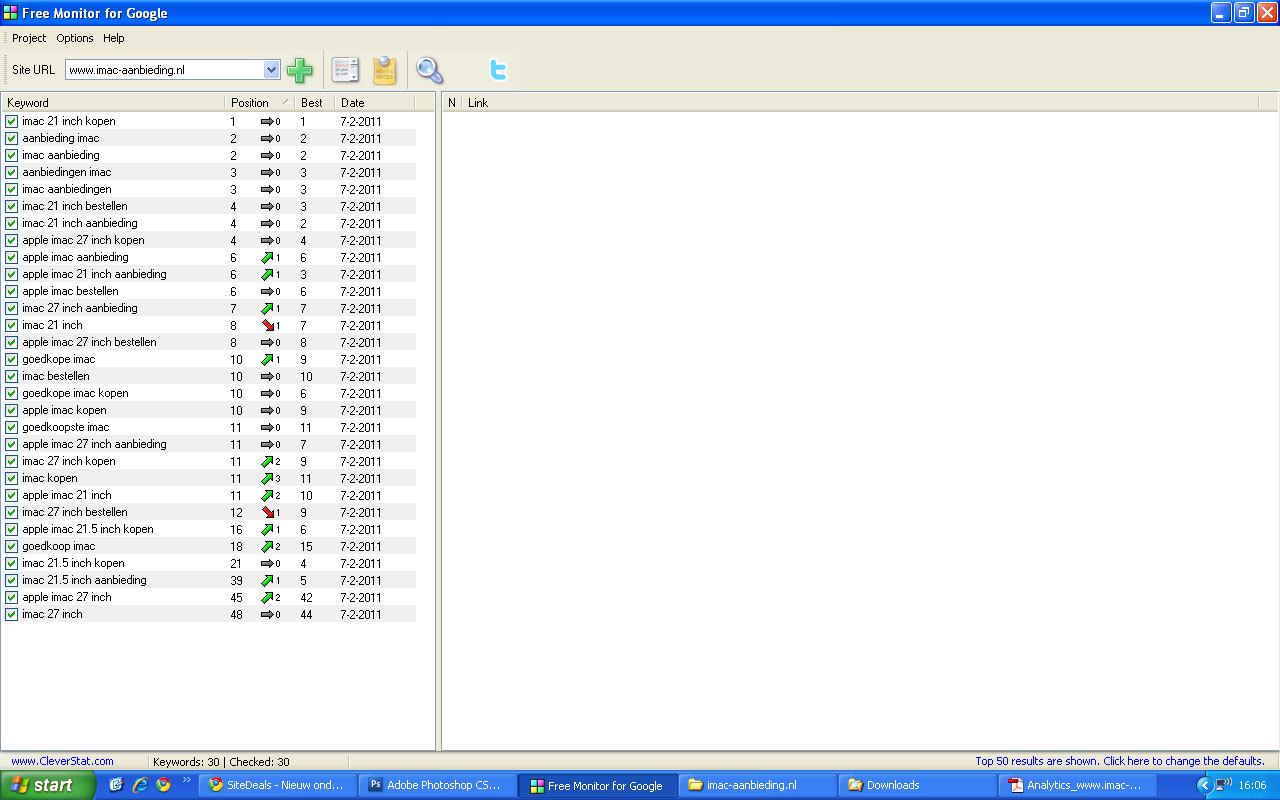
Task: Click green up arrow for 'apple imac 21 inch'
Action: (x=267, y=495)
